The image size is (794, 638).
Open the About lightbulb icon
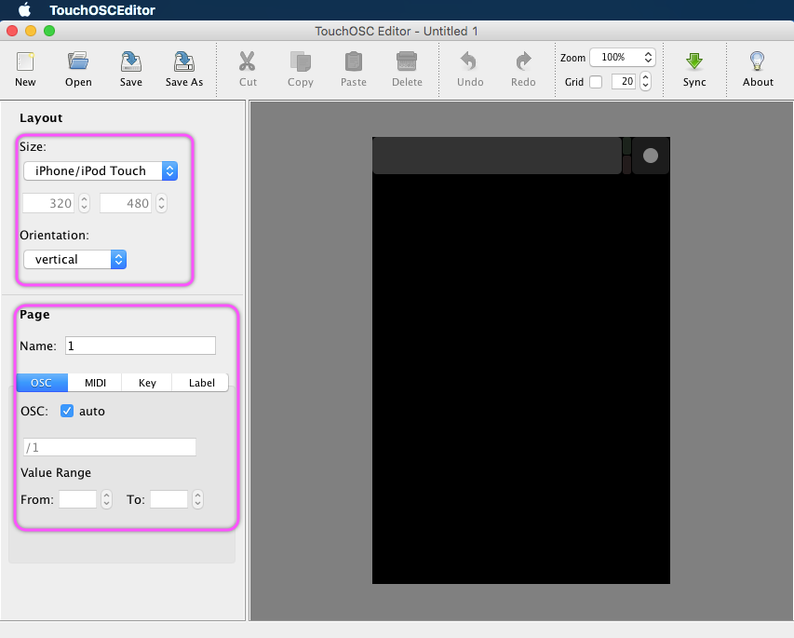coord(758,62)
